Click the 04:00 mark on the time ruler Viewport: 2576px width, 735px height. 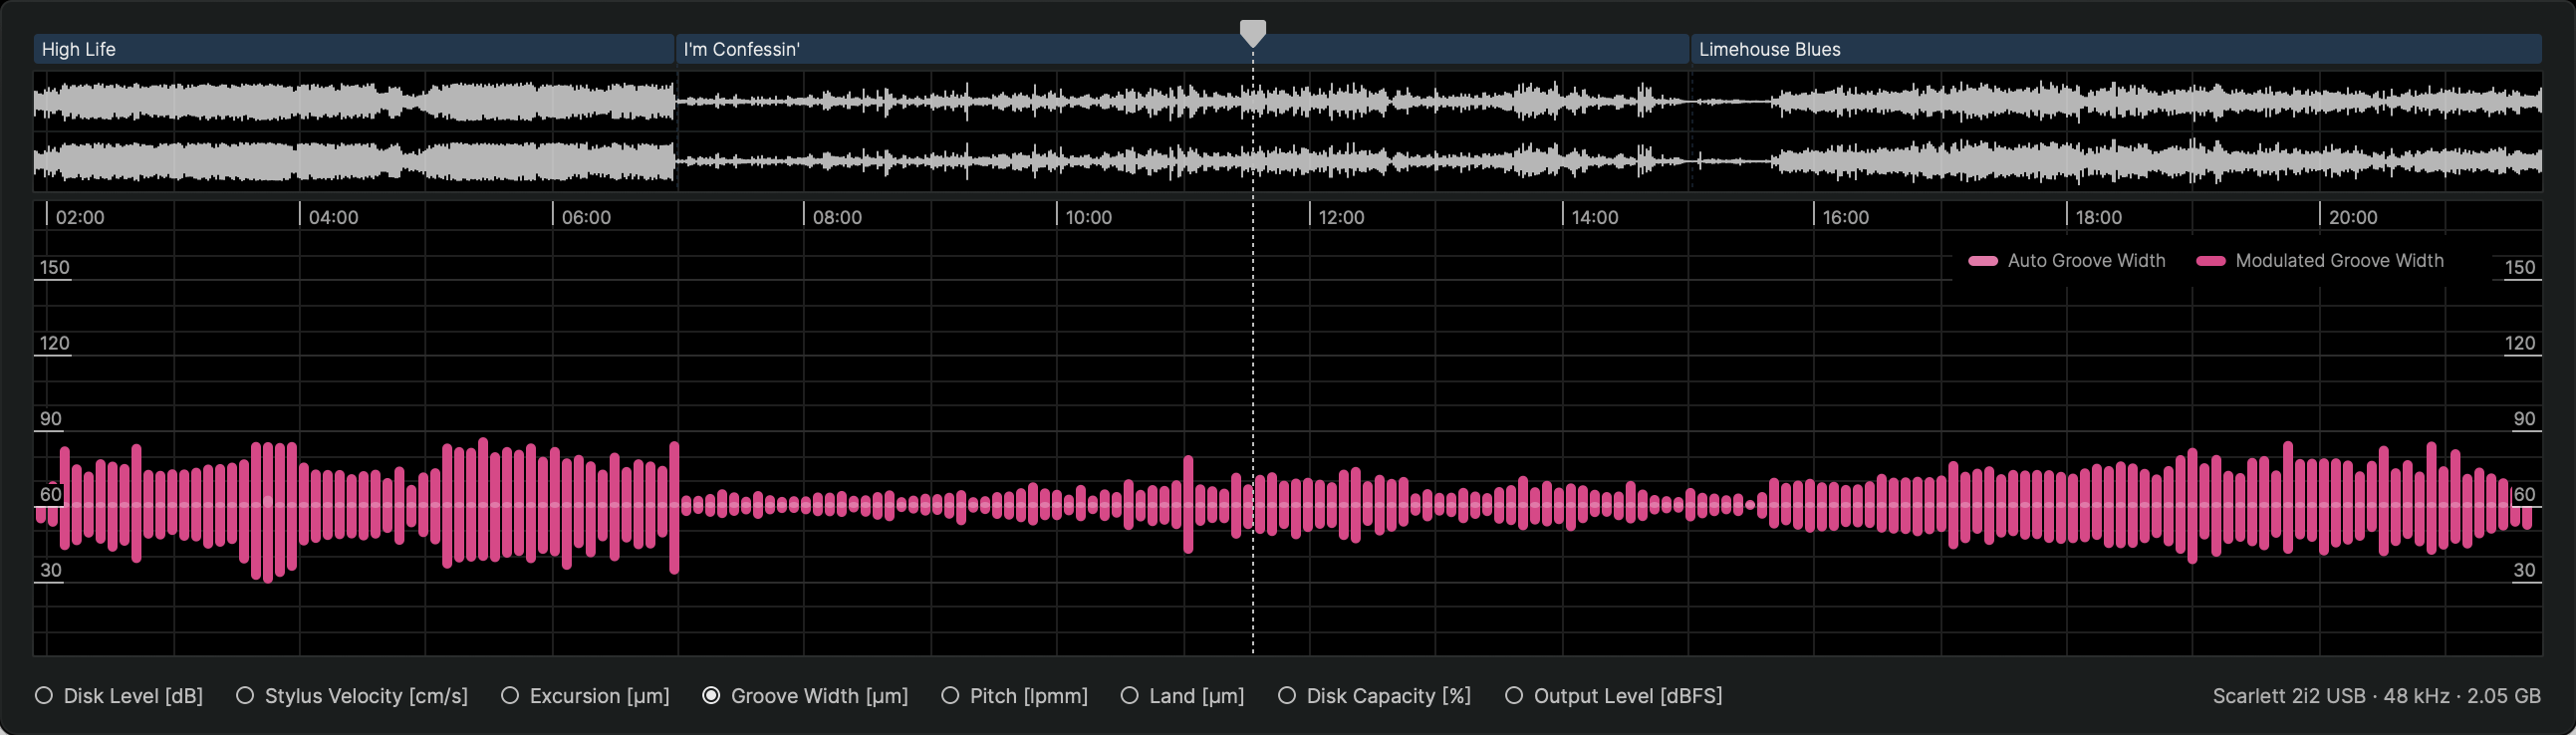(332, 217)
